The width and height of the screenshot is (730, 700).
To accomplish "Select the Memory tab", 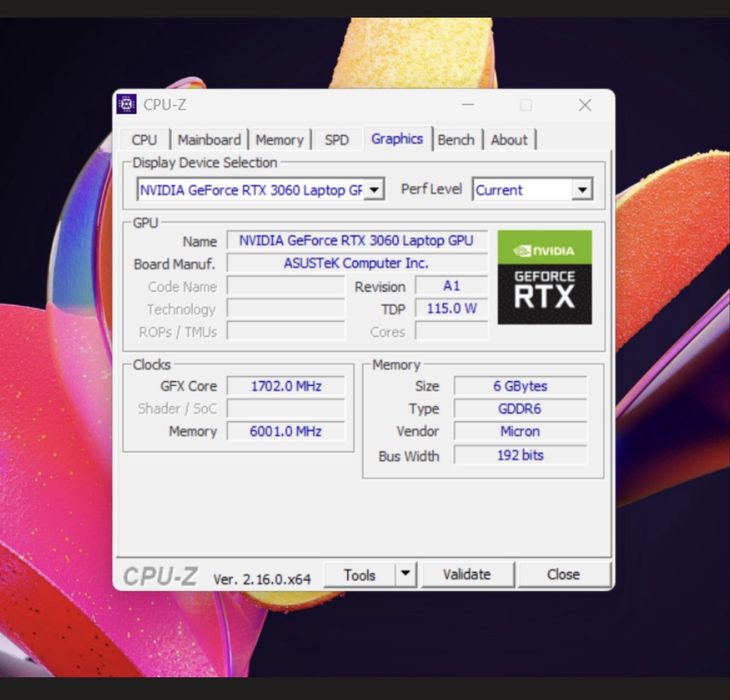I will pos(279,140).
